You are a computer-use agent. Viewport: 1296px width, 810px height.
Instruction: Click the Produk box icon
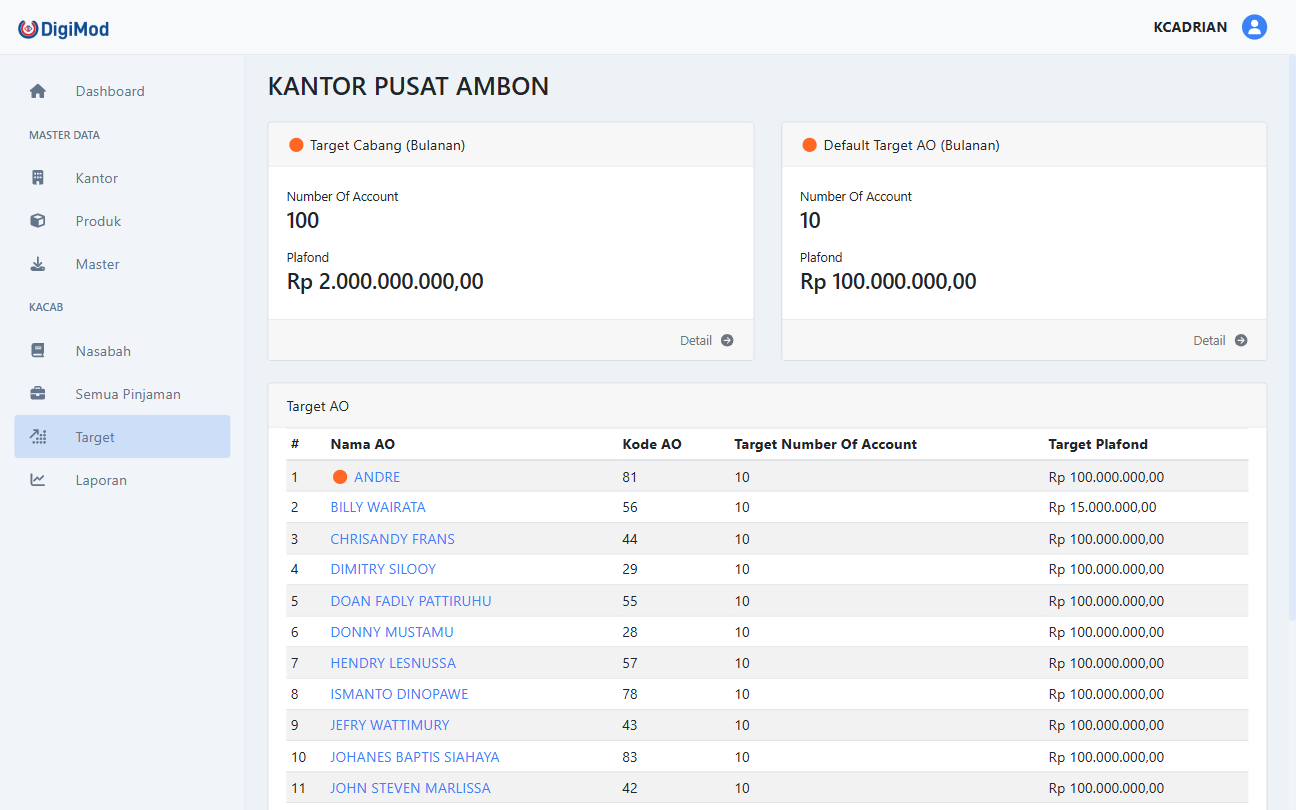click(x=38, y=221)
